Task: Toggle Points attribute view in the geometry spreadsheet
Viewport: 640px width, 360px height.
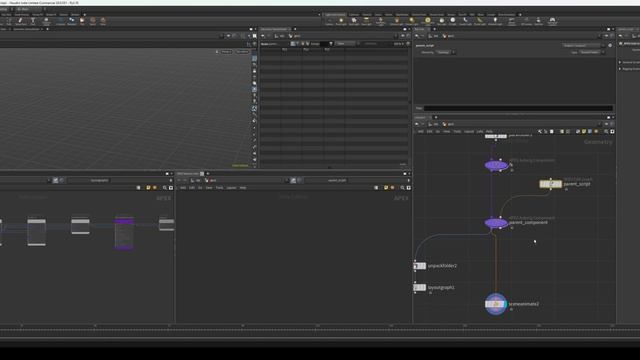Action: point(293,44)
